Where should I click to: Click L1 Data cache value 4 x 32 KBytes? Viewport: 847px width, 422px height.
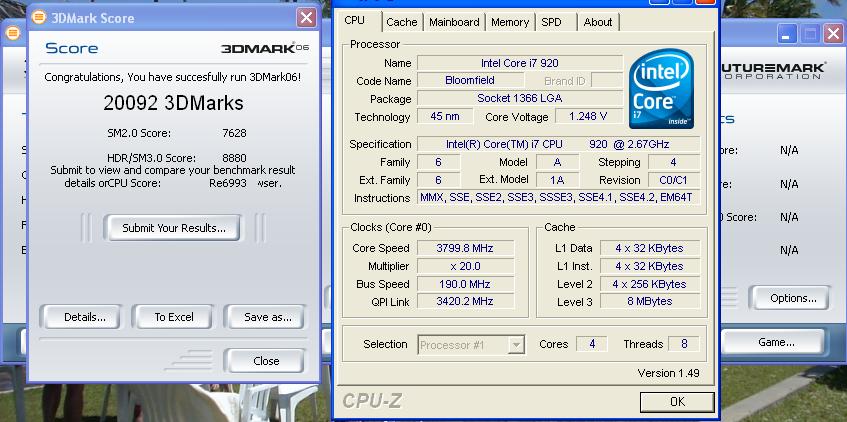click(650, 249)
